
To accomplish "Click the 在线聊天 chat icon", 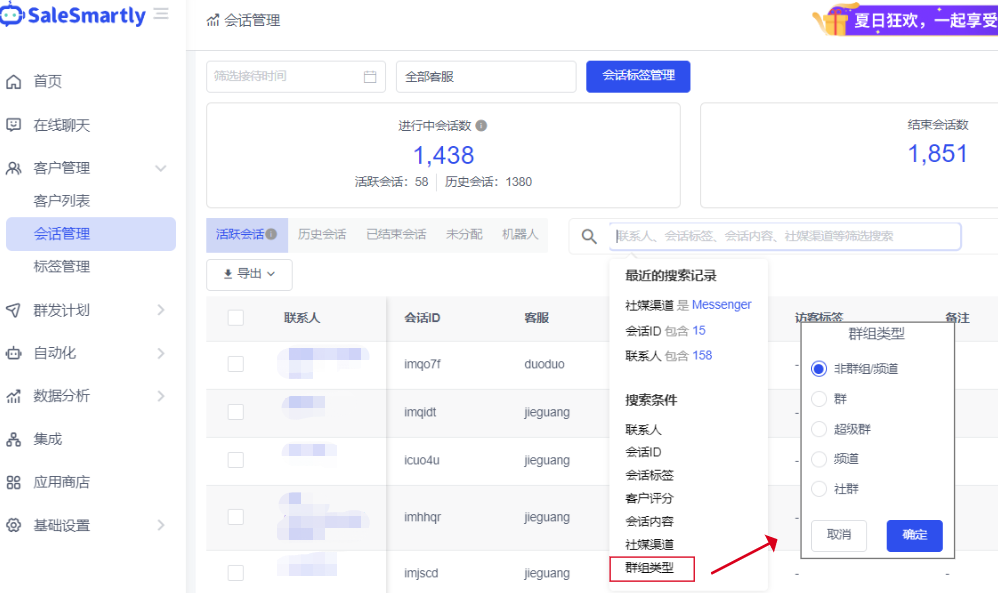I will coord(14,125).
